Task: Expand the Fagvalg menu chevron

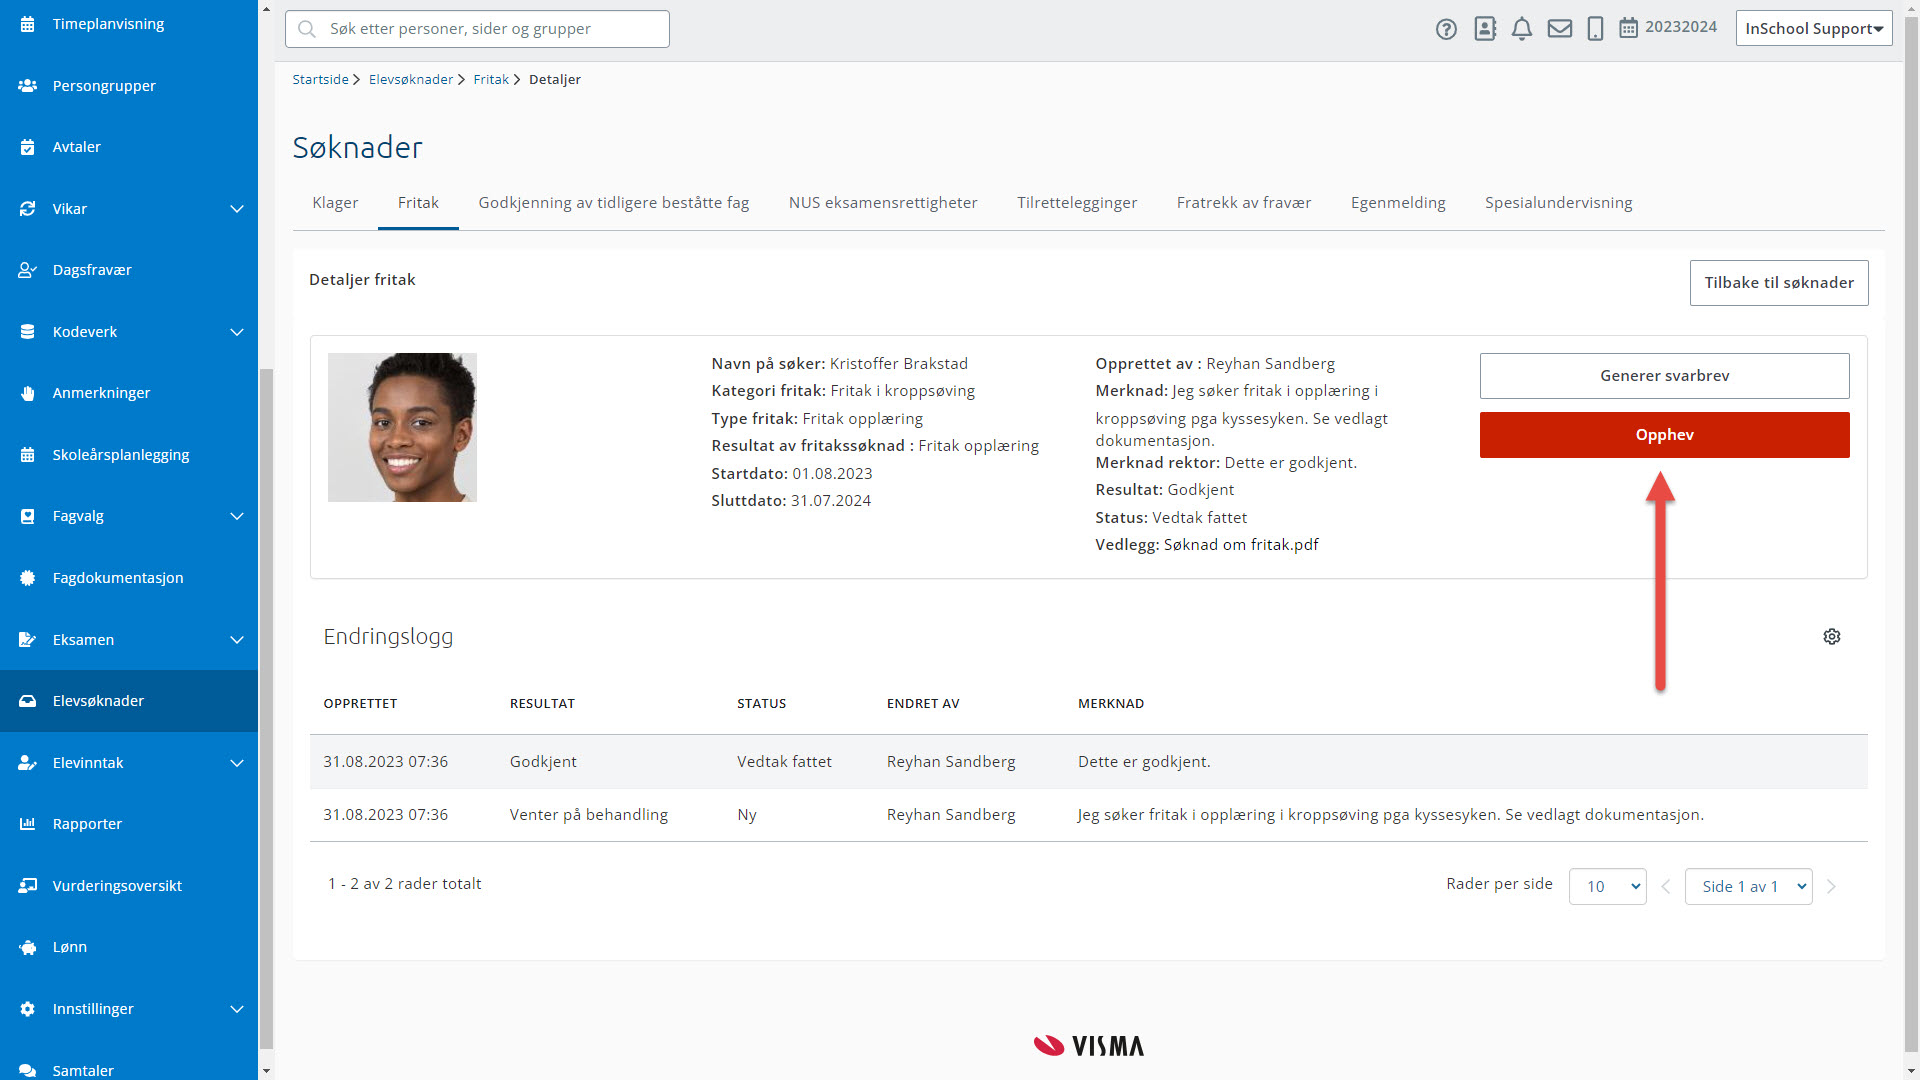Action: [x=237, y=516]
